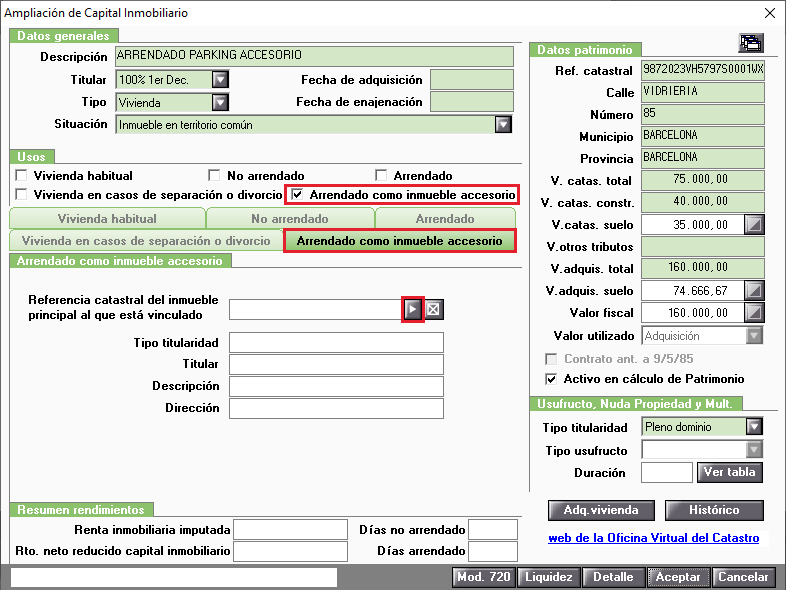Click the Adq.vivienda button
The width and height of the screenshot is (786, 590).
(x=601, y=510)
